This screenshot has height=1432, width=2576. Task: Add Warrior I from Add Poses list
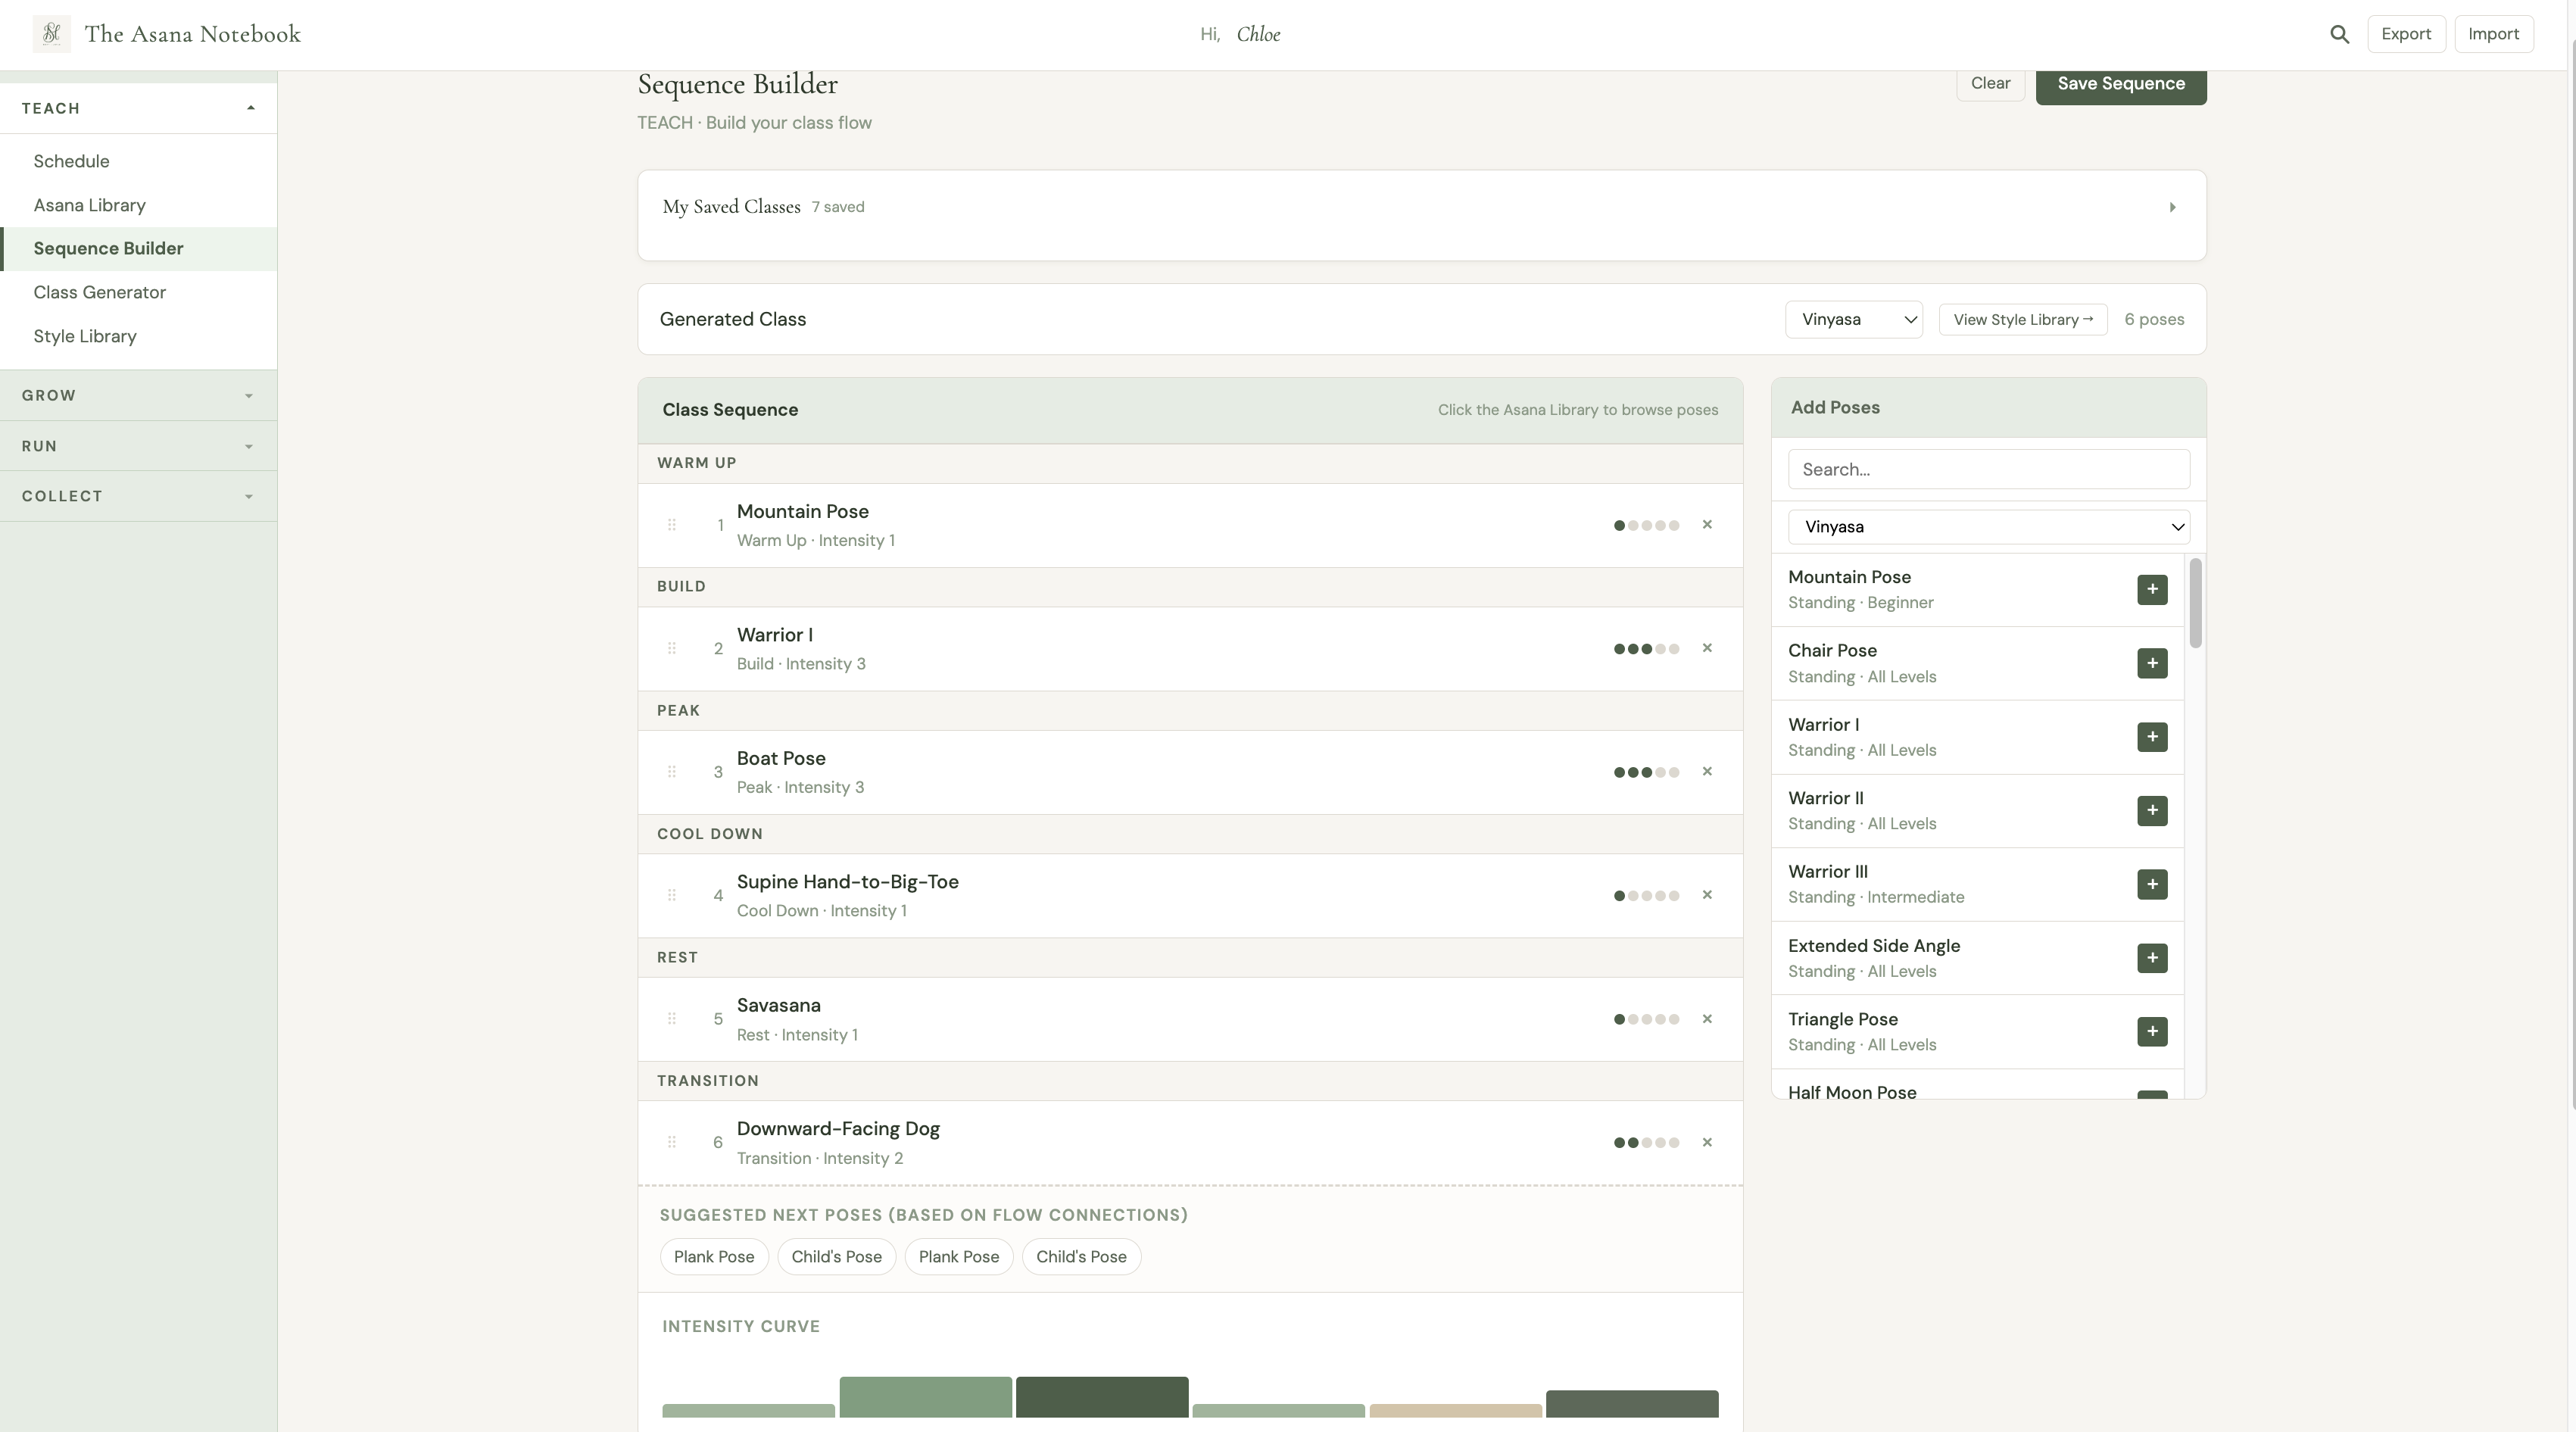click(2152, 737)
